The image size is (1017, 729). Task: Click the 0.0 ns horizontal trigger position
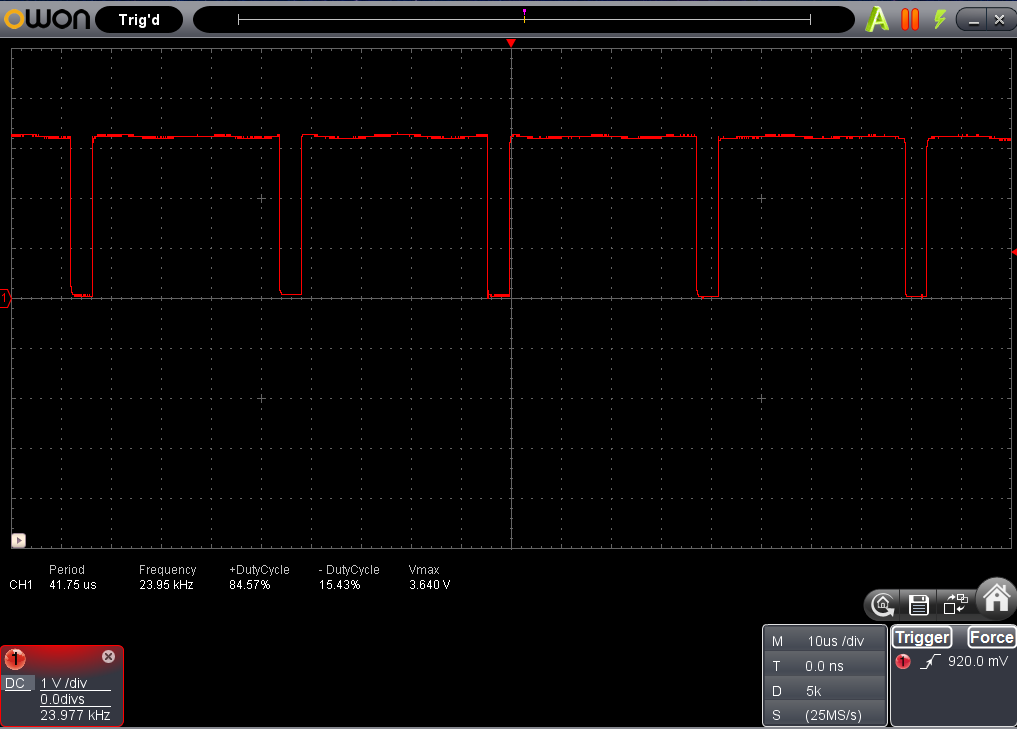824,666
